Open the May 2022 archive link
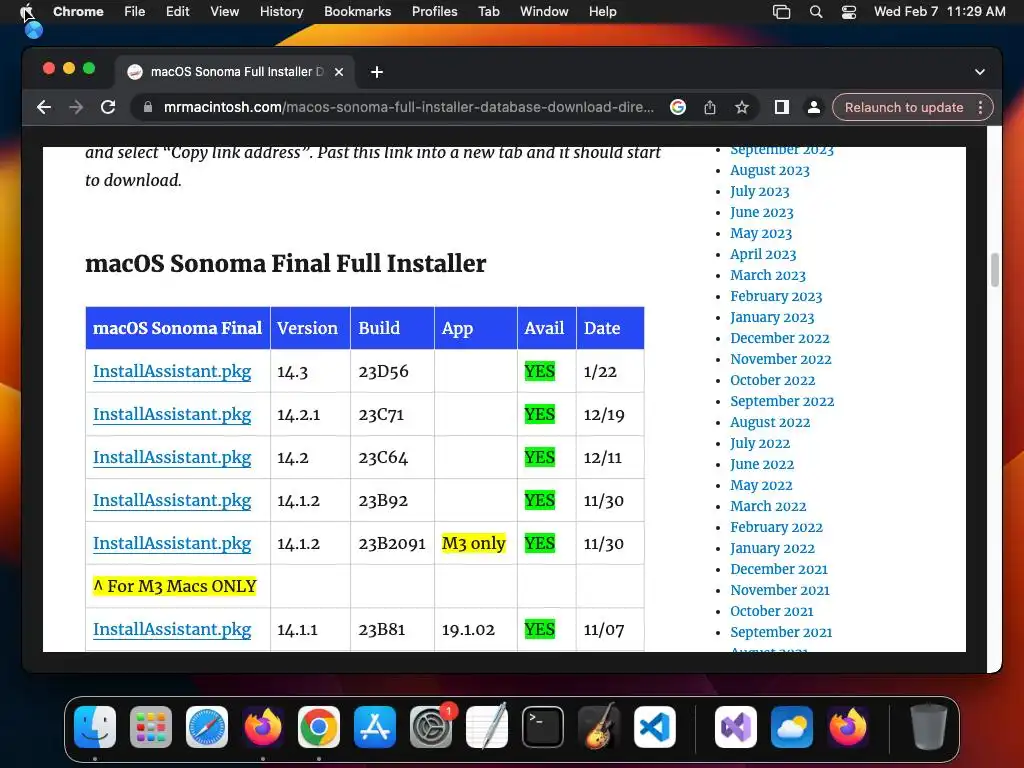 click(x=761, y=485)
